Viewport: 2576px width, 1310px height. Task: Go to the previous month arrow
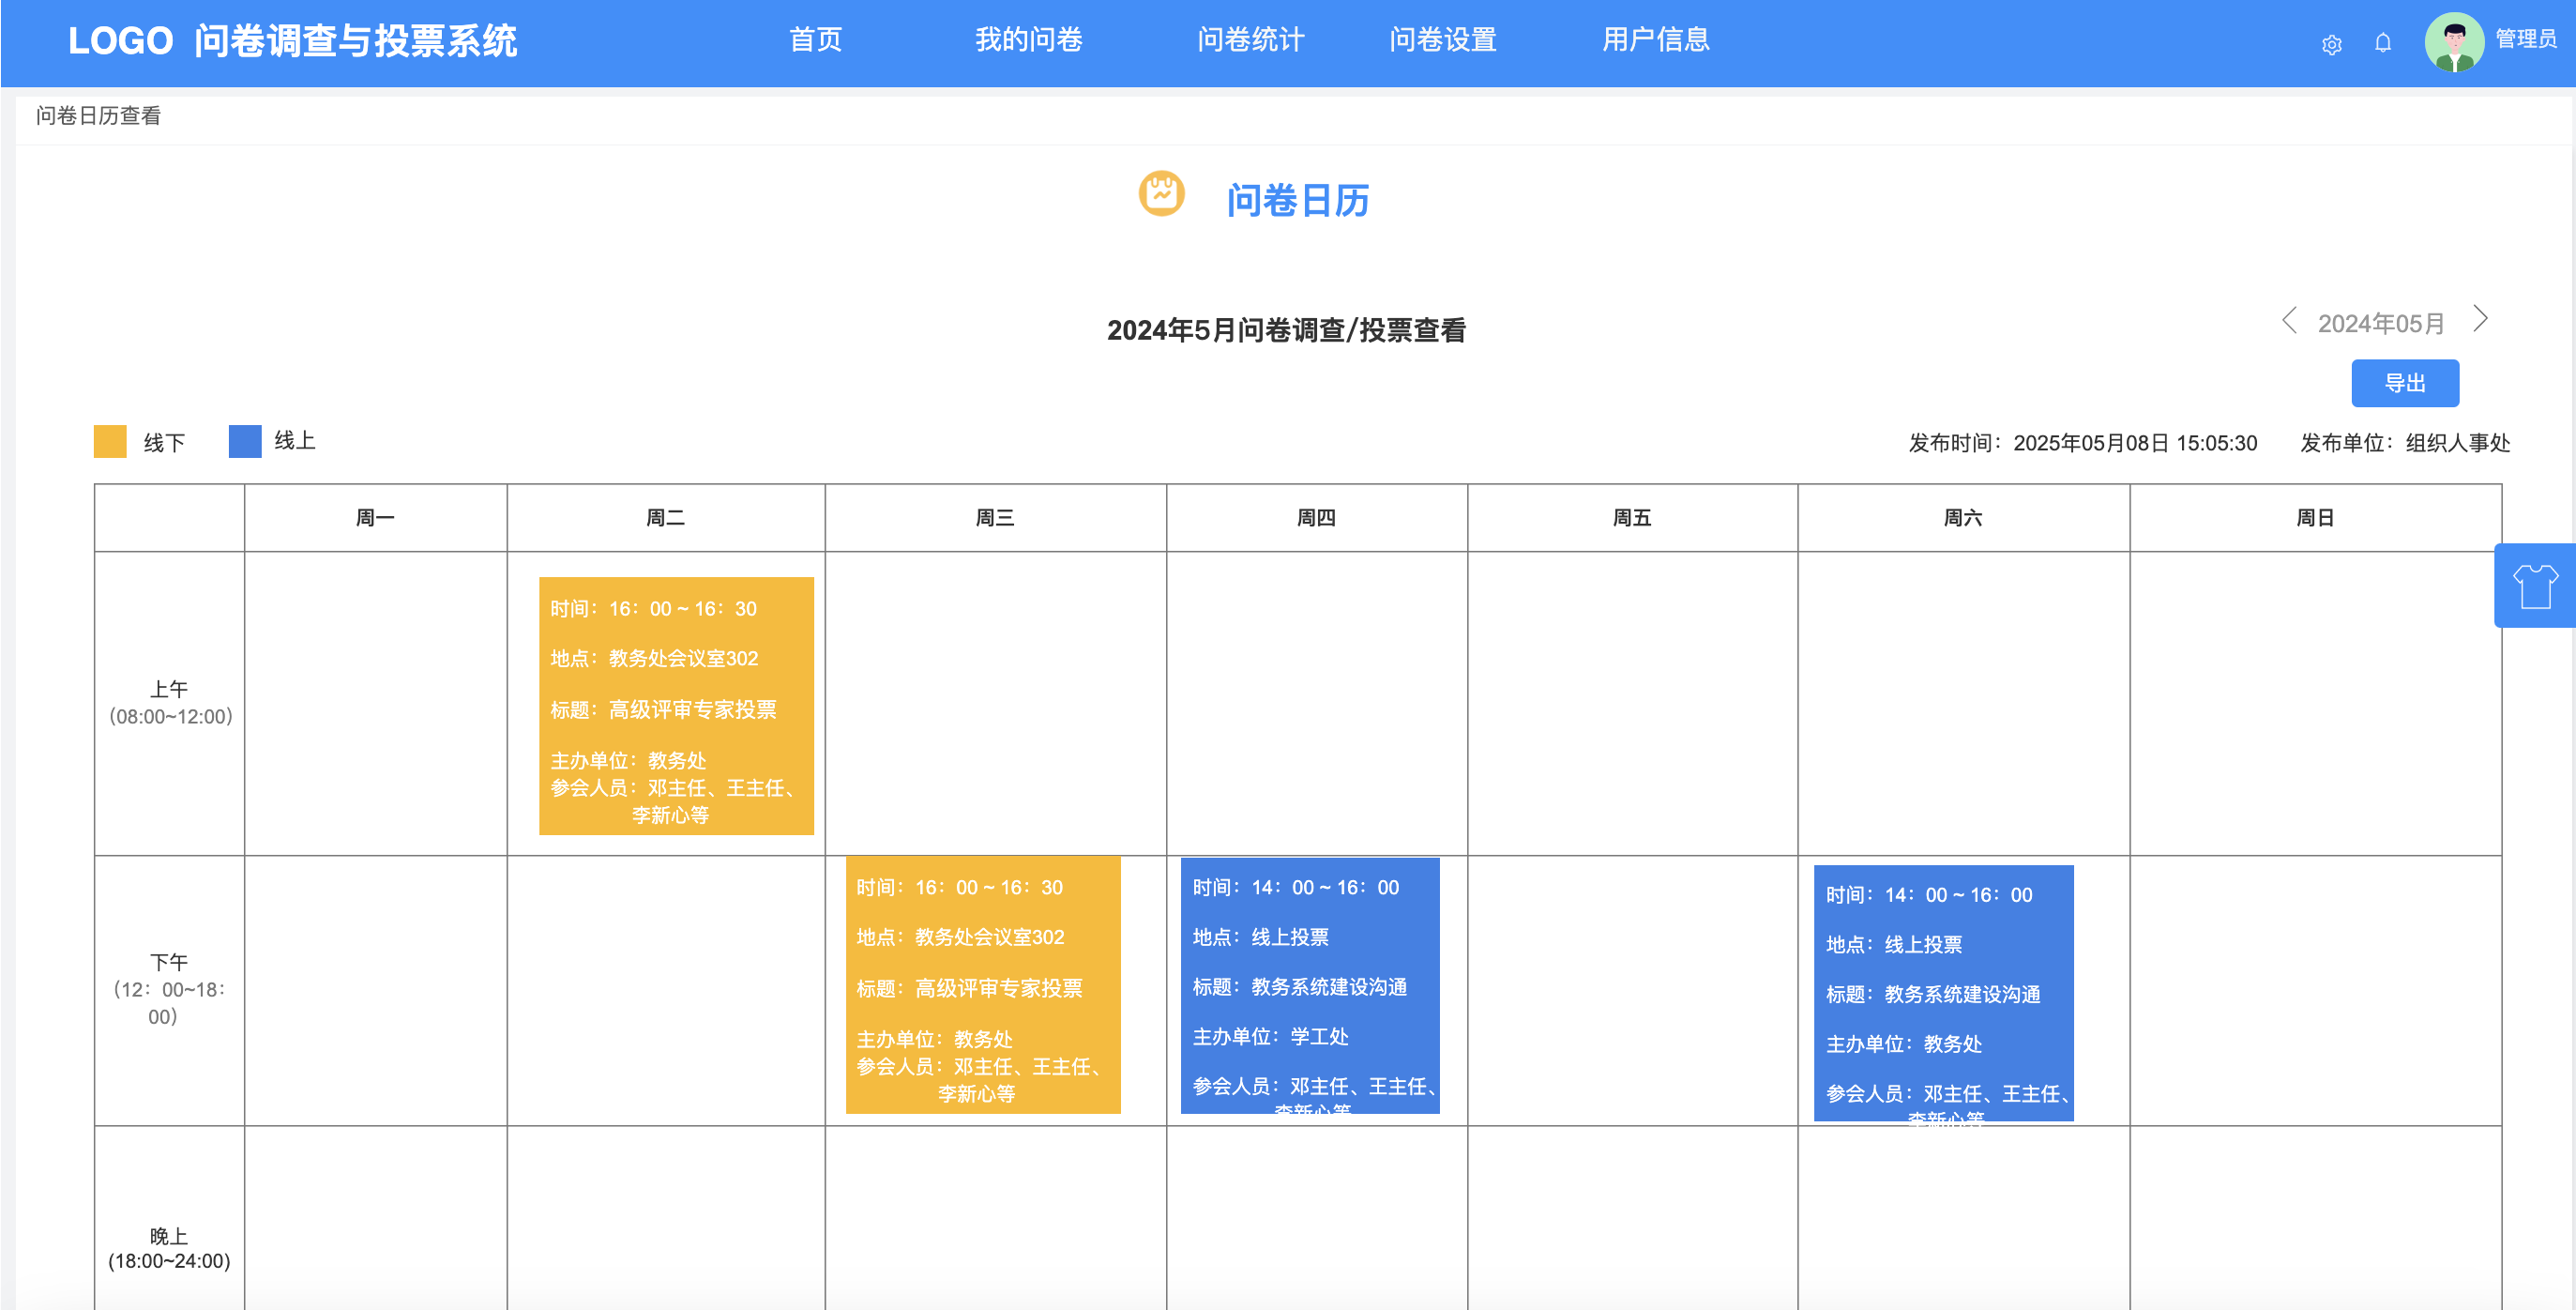(2288, 320)
